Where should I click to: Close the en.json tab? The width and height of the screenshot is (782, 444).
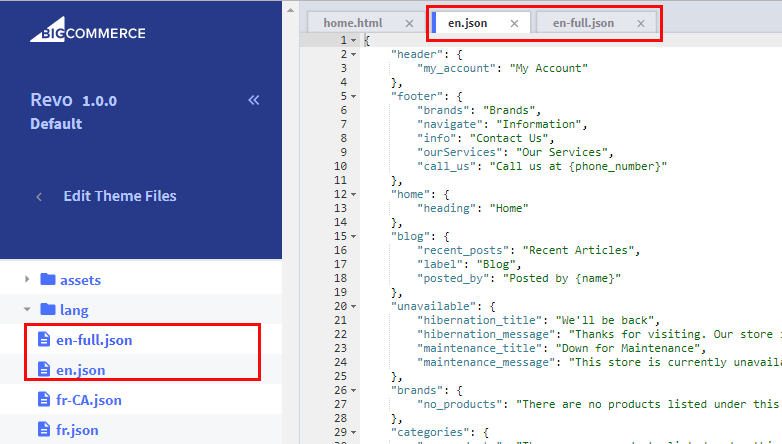(x=514, y=23)
